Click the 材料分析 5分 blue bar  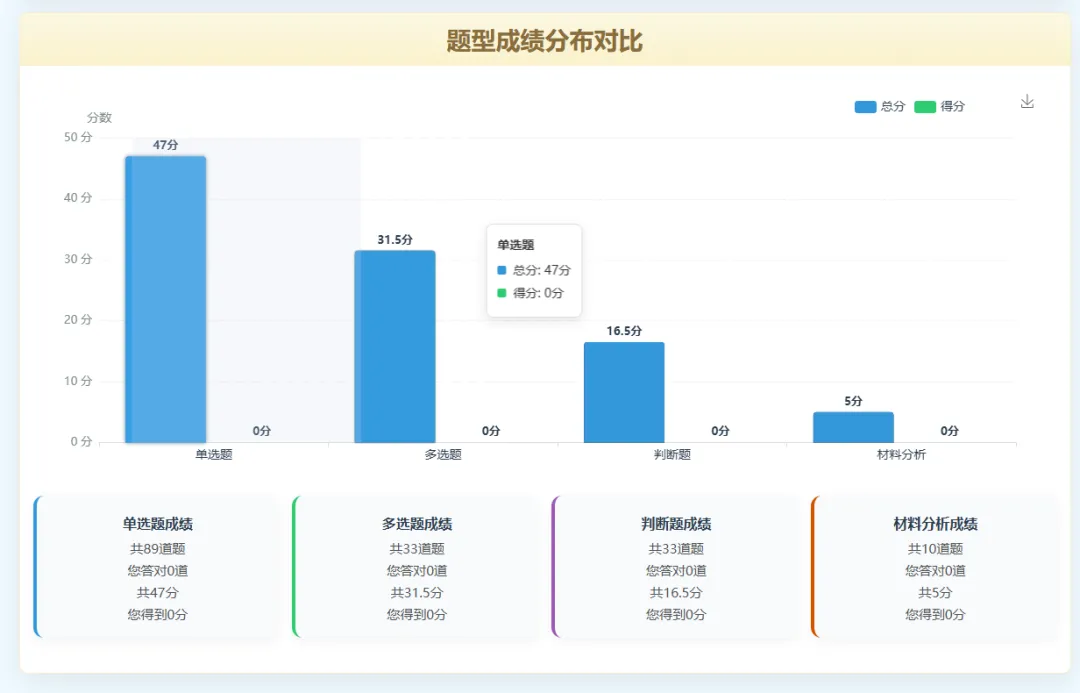click(x=853, y=427)
